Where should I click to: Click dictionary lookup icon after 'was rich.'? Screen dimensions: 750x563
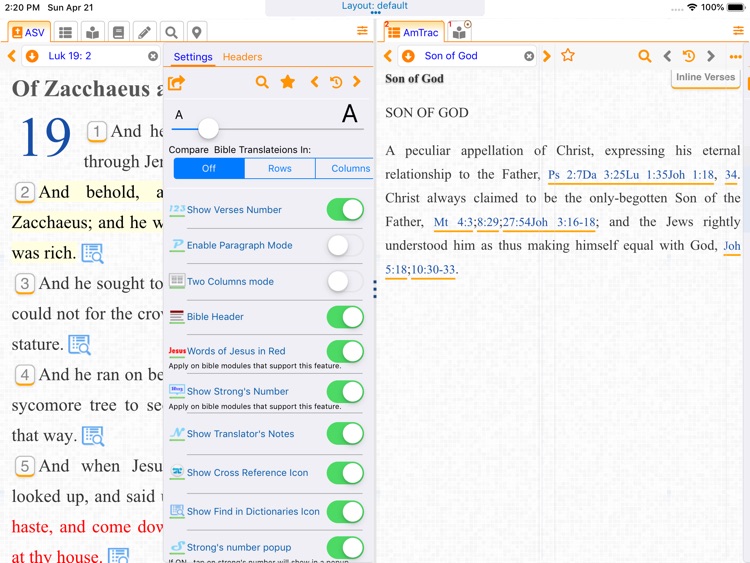(x=92, y=253)
